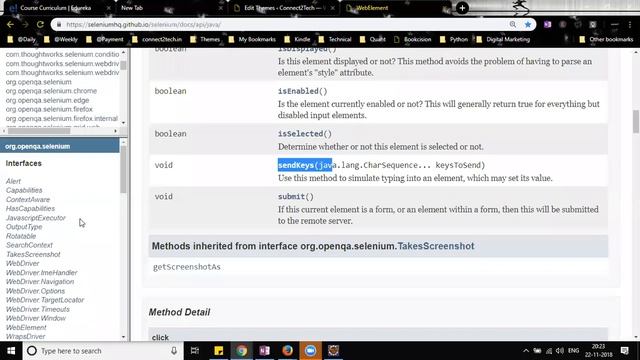Image resolution: width=640 pixels, height=360 pixels.
Task: Open the WebDriver.Navigation interface link
Action: [x=40, y=282]
